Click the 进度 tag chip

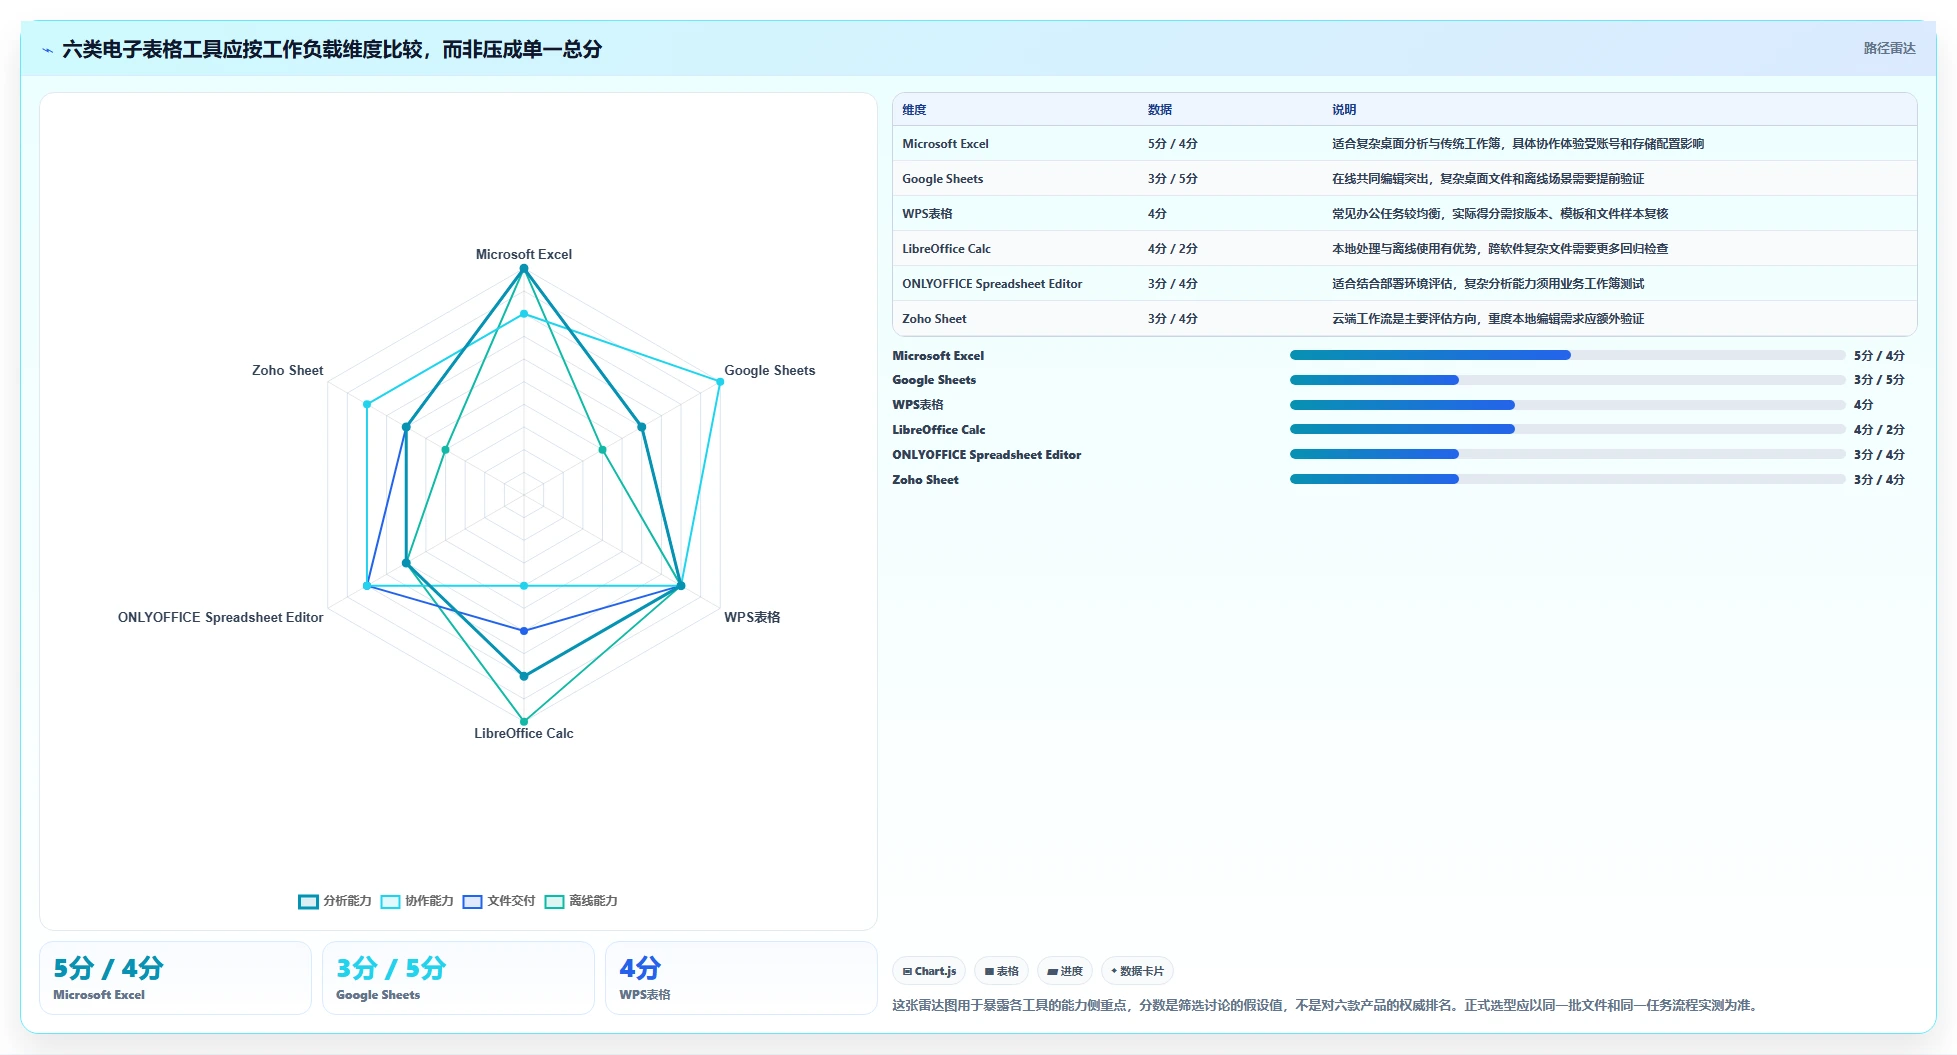coord(1065,971)
